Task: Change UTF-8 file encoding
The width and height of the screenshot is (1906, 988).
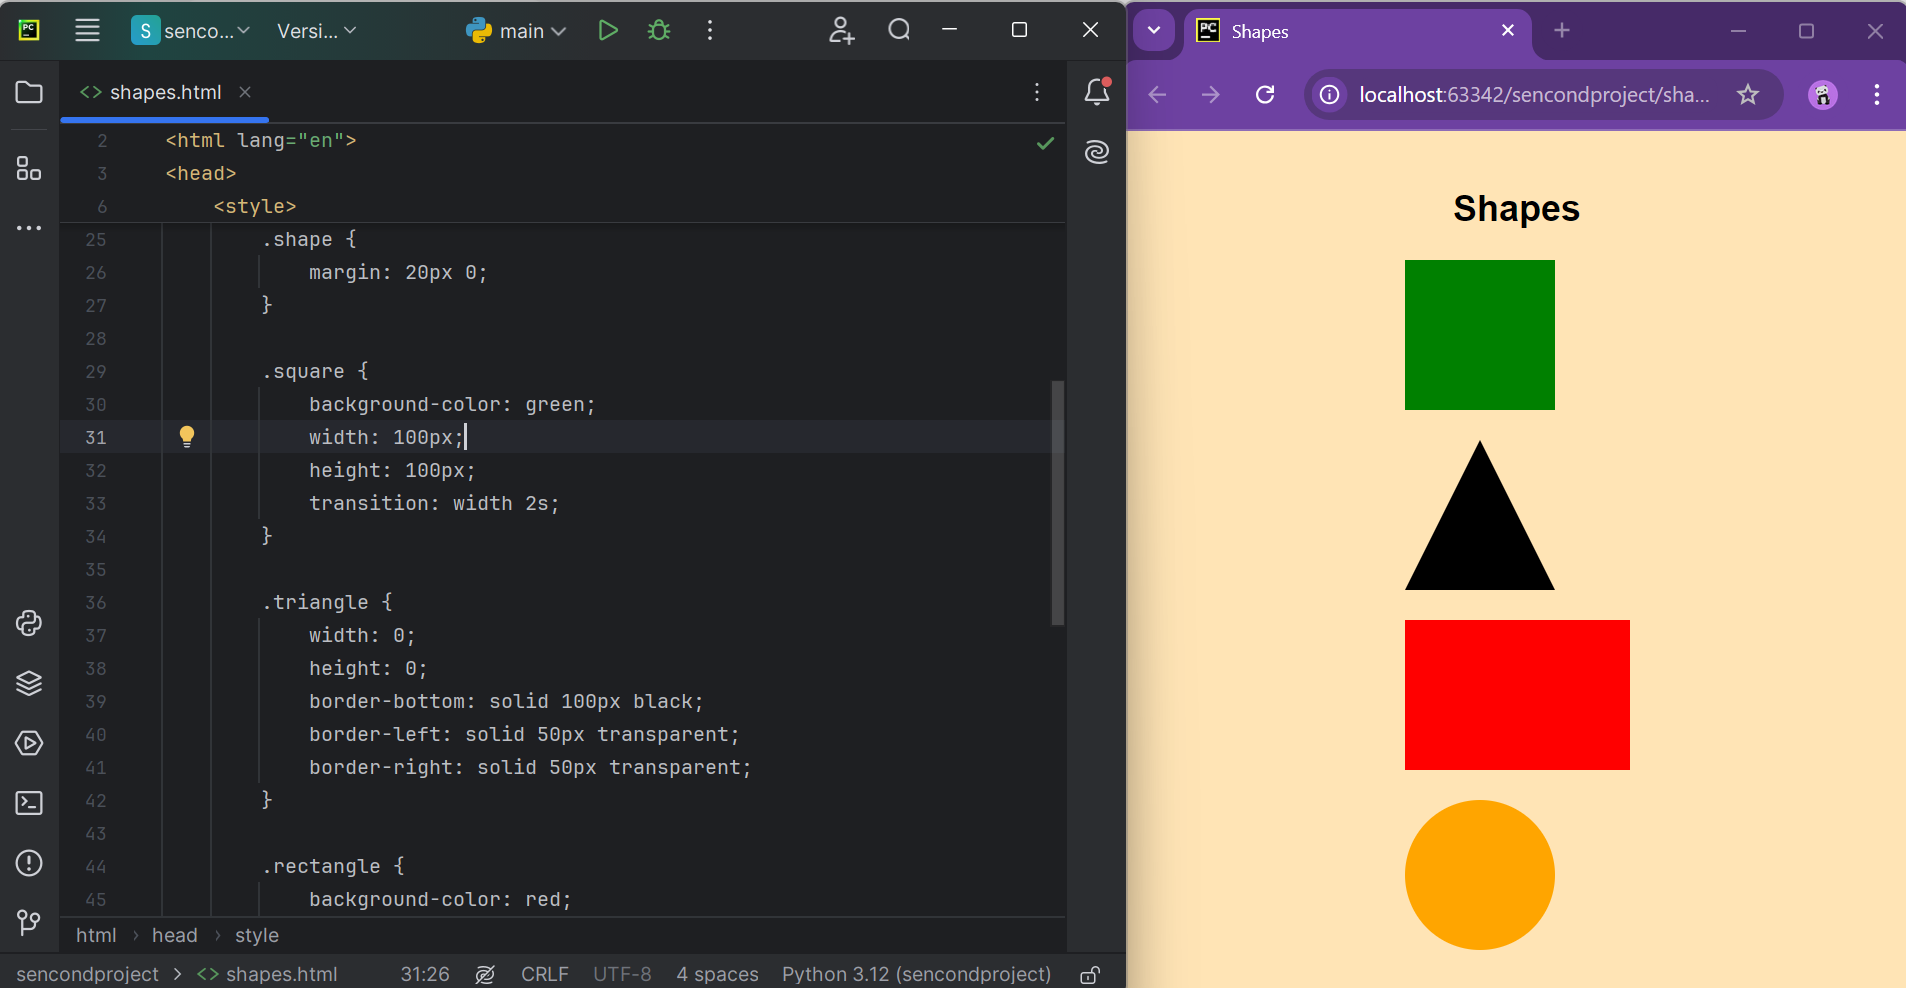Action: point(622,974)
